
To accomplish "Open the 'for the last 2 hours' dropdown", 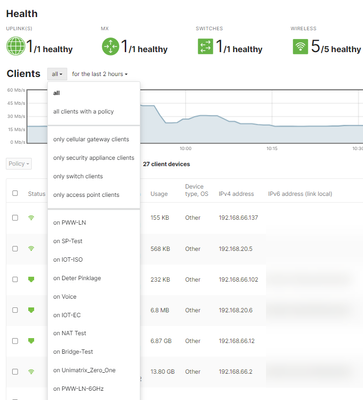I will 100,74.
